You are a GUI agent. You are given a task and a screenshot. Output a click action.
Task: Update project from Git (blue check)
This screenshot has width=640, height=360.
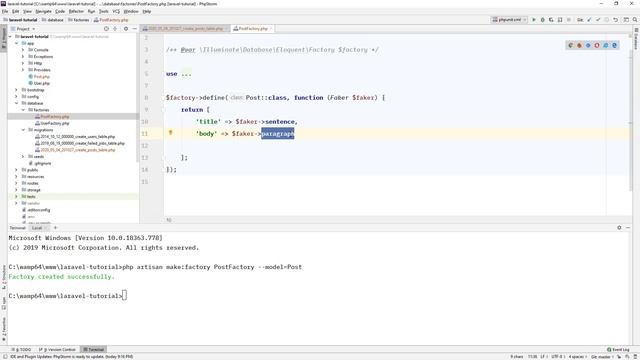589,20
